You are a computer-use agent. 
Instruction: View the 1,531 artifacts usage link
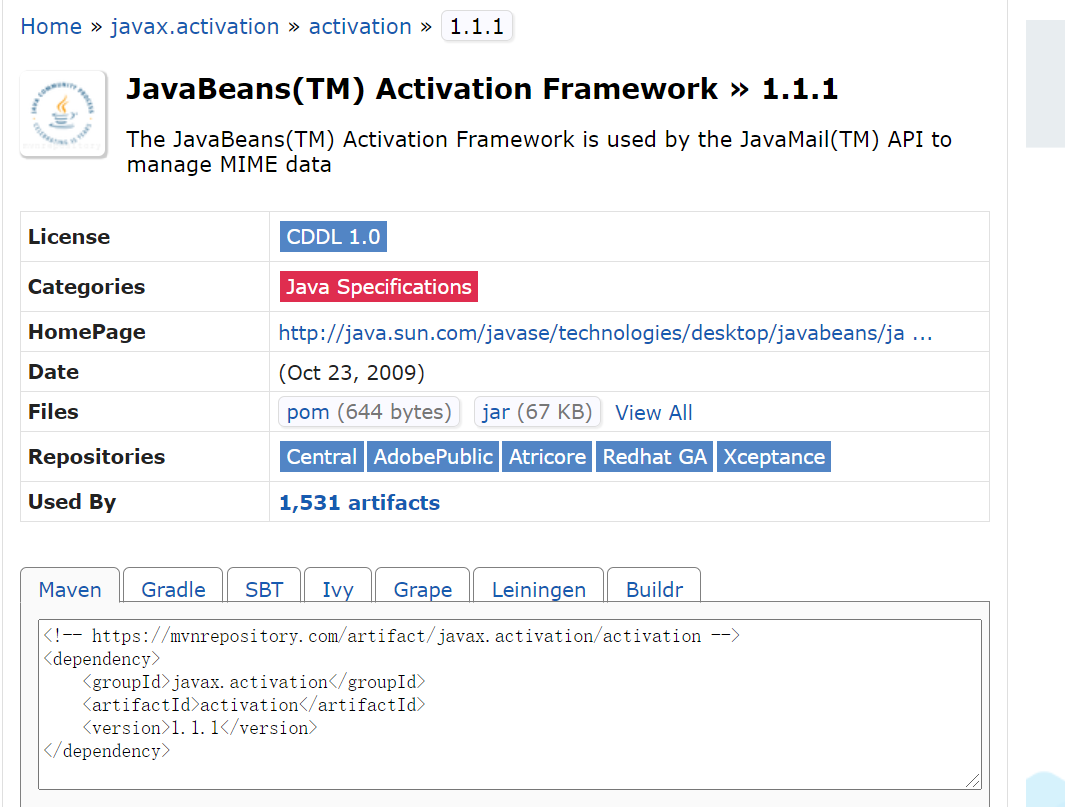[x=359, y=503]
